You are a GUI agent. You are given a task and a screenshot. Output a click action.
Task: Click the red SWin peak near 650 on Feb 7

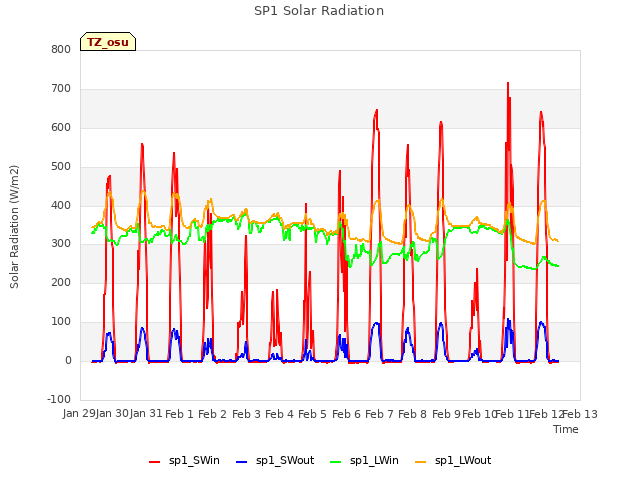(x=377, y=110)
